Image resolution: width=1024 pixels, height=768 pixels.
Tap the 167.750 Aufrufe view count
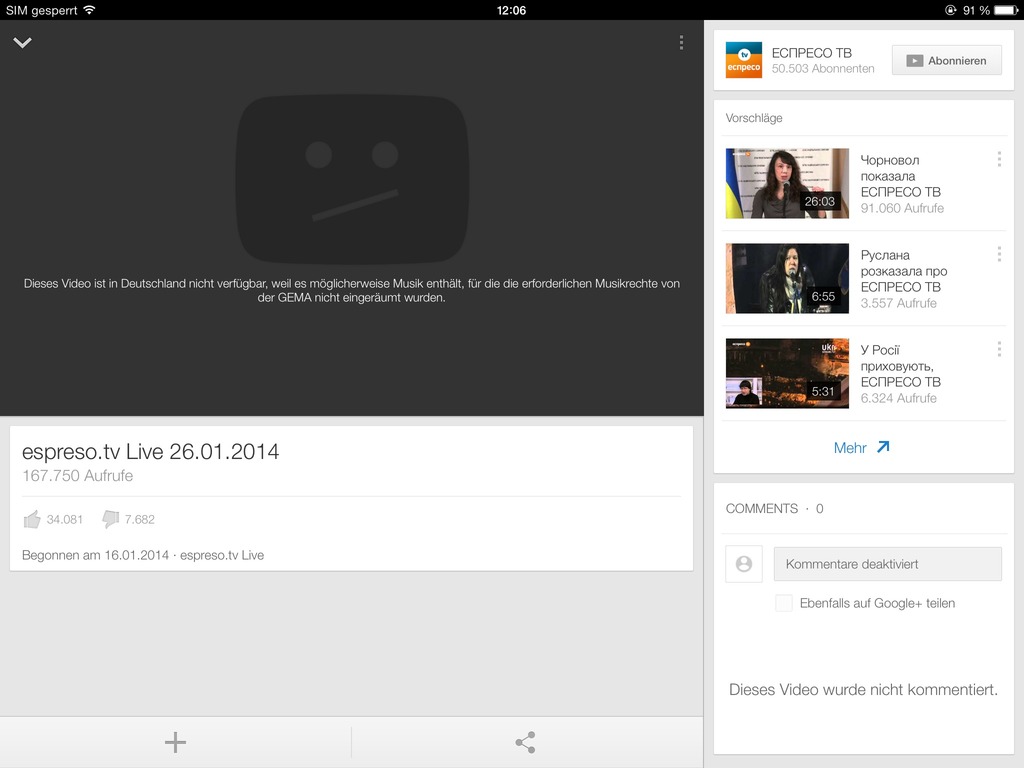(x=78, y=475)
